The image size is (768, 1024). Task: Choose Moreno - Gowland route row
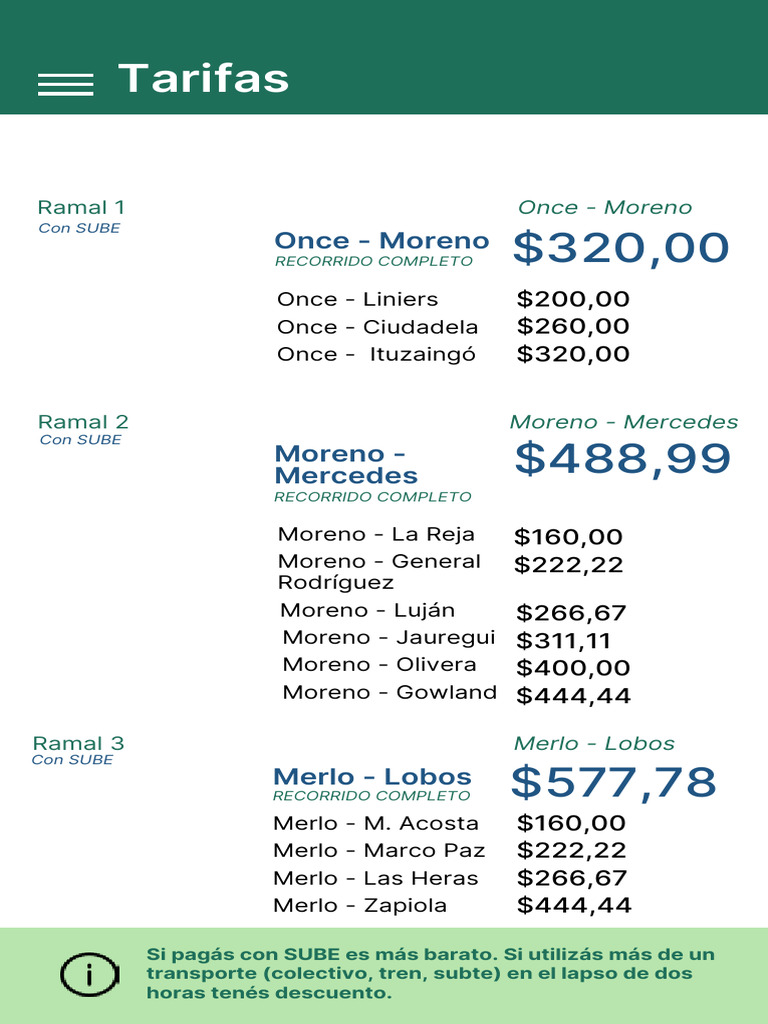tap(389, 692)
